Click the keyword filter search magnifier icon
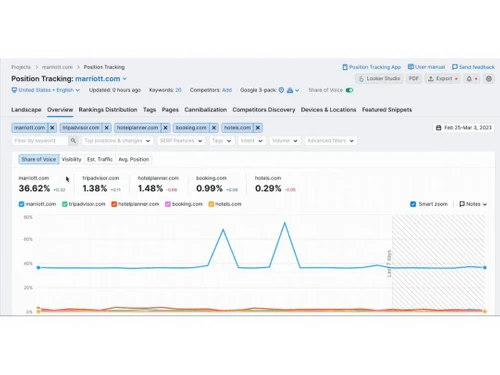 pyautogui.click(x=73, y=141)
